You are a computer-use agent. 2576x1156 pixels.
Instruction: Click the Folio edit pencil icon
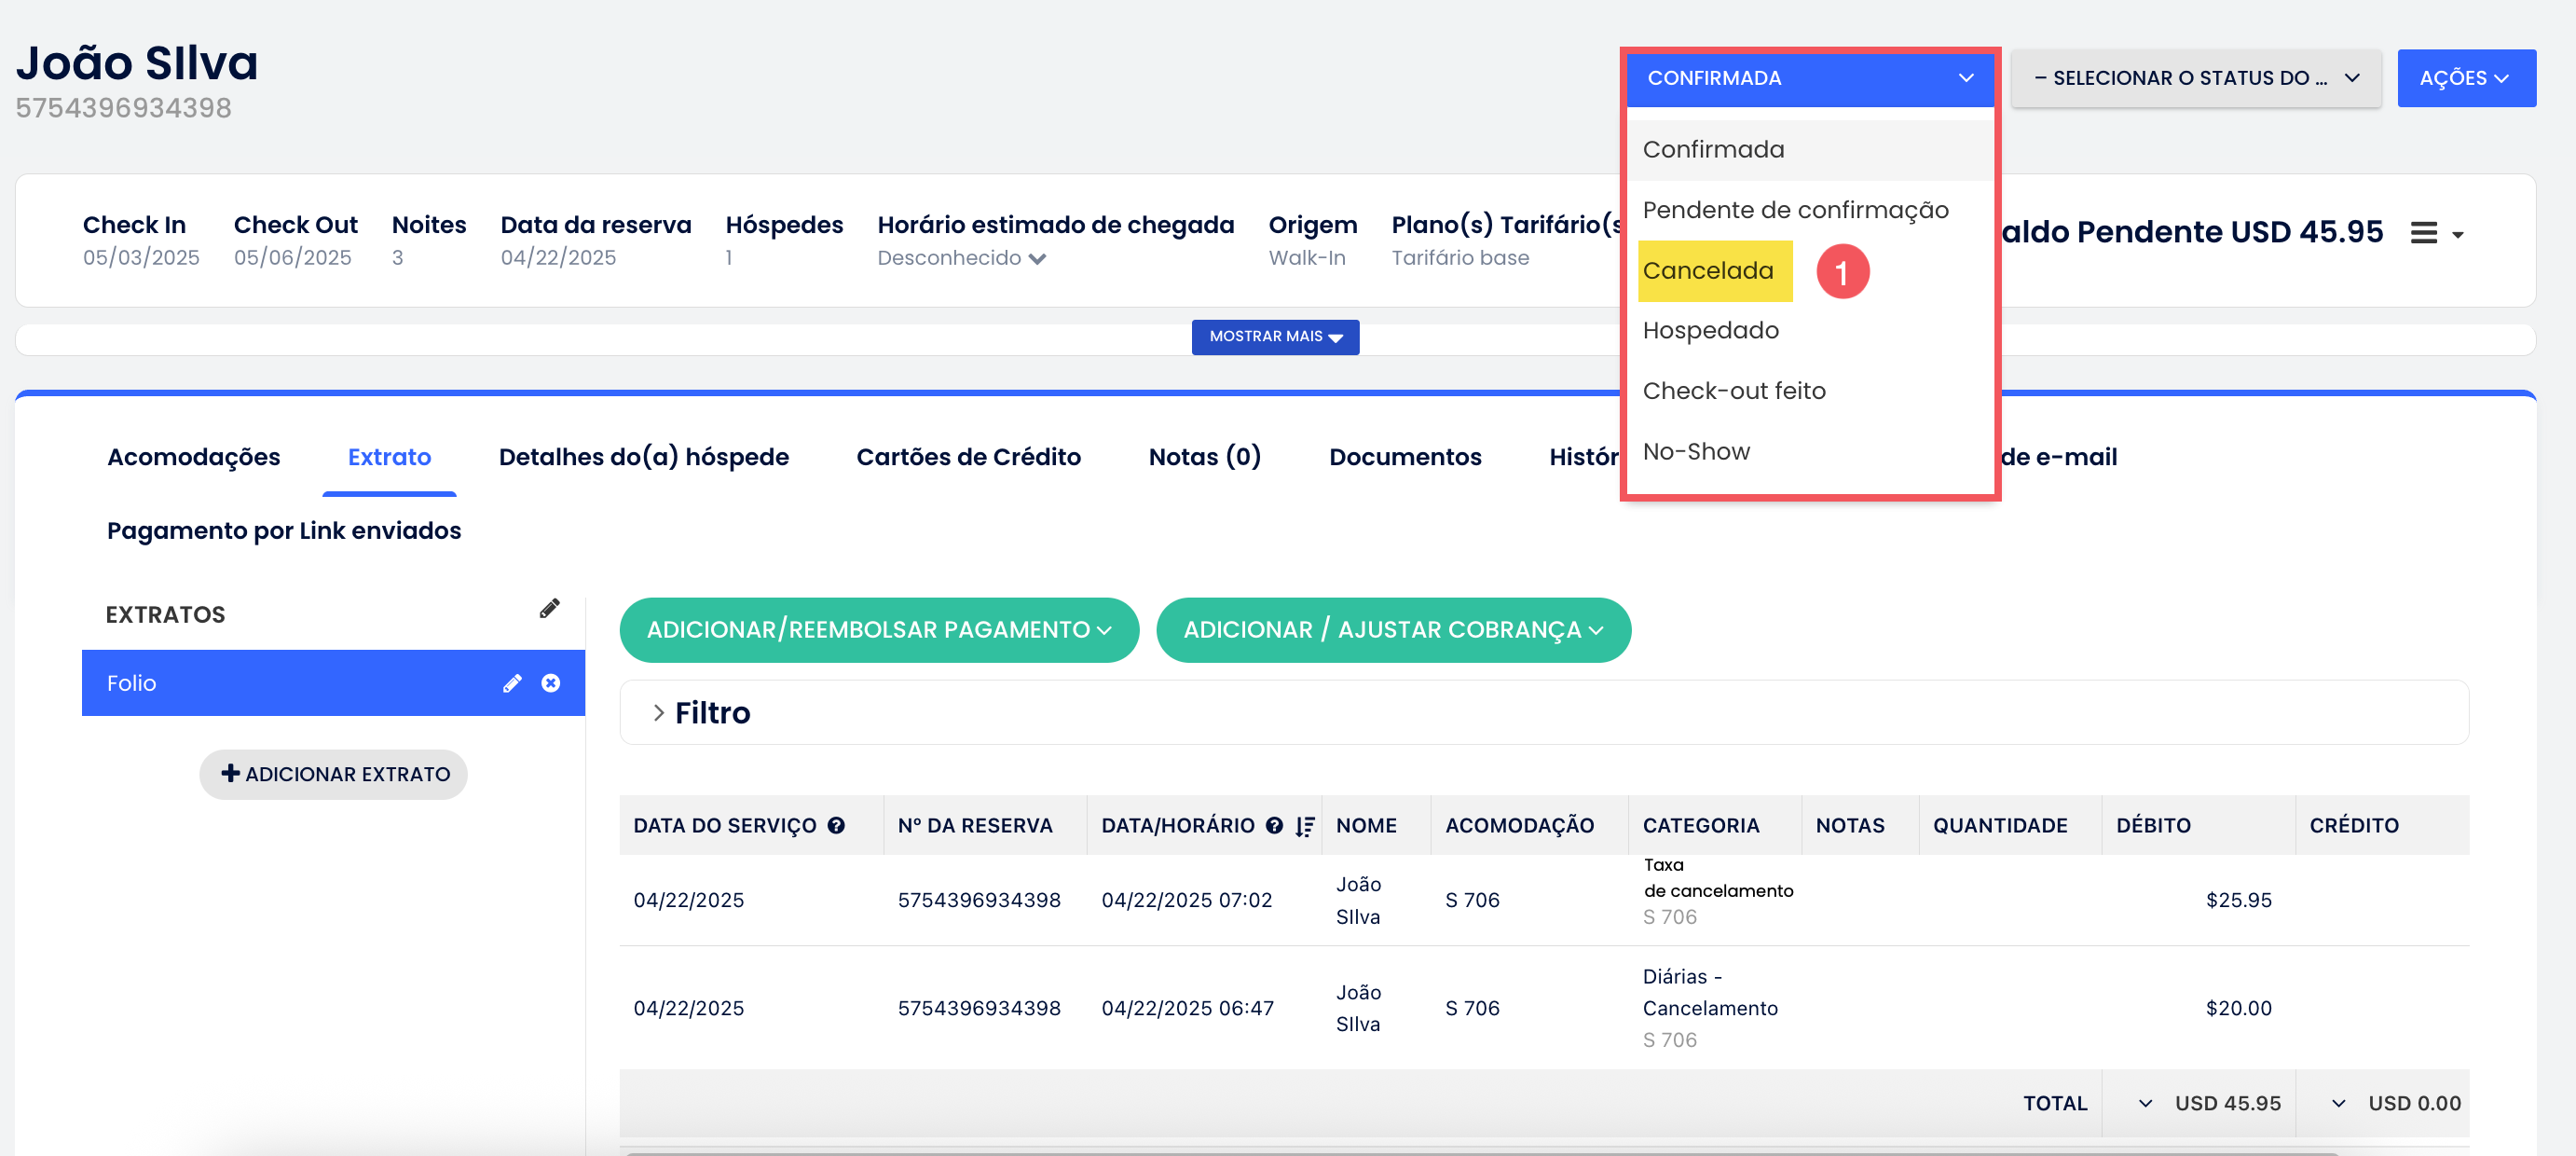point(512,683)
